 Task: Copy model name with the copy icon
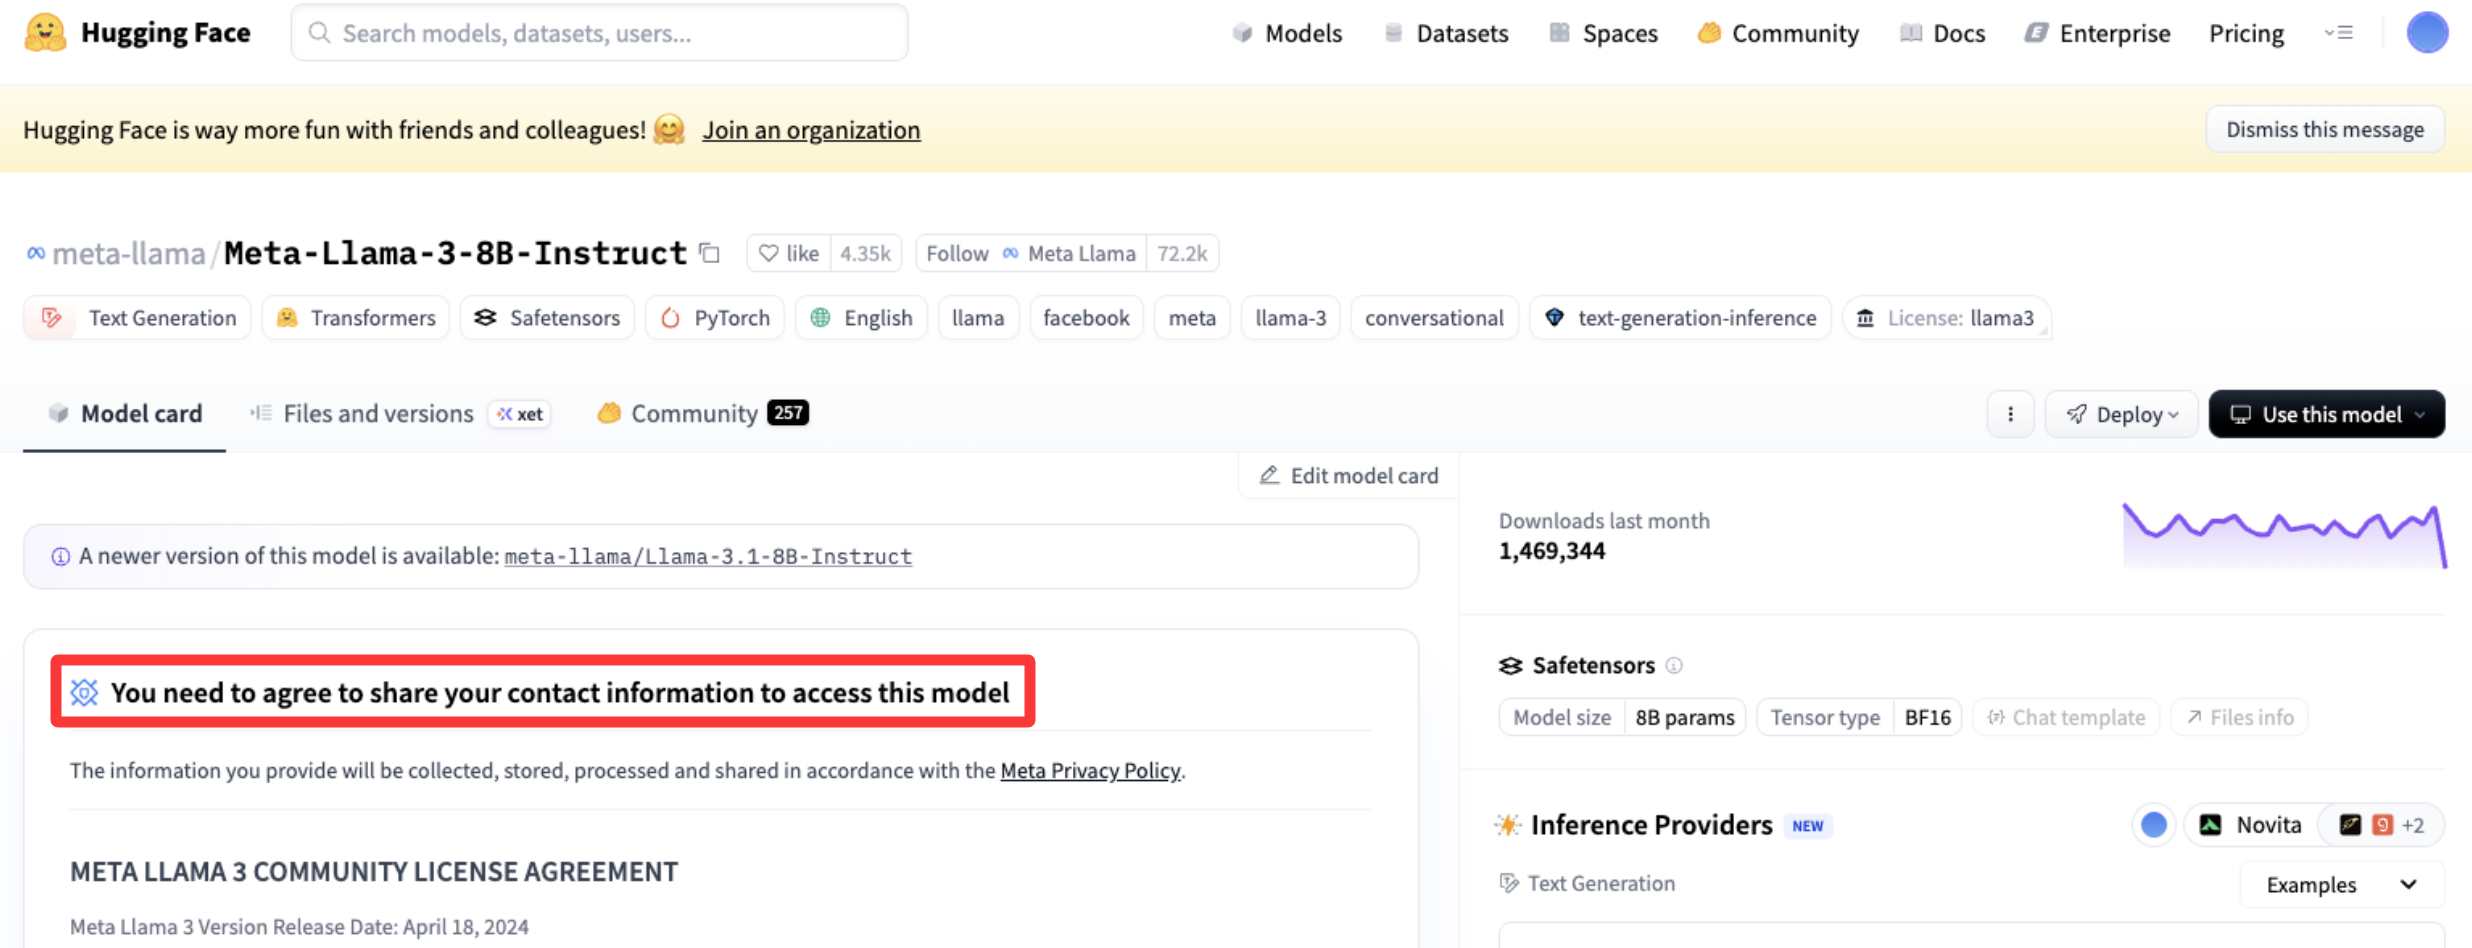[x=710, y=253]
